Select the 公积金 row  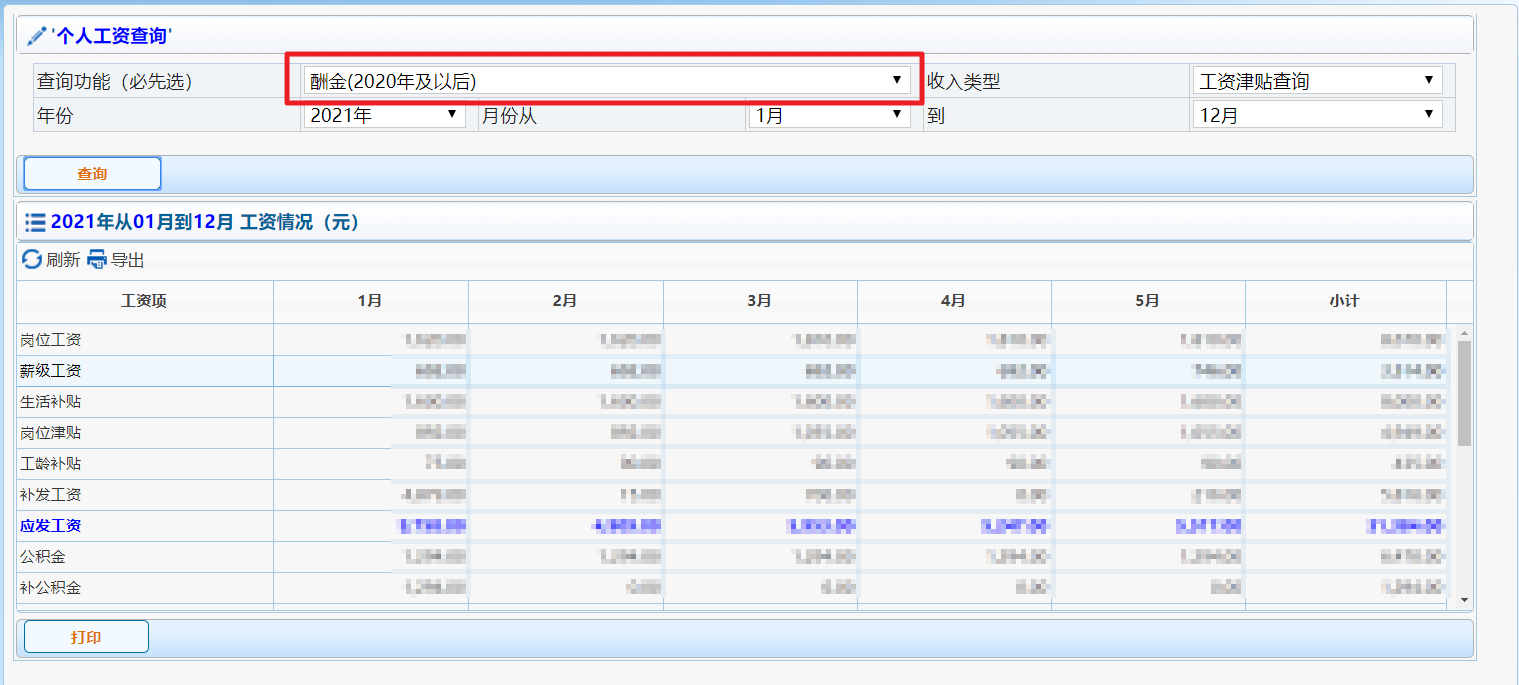pos(43,557)
